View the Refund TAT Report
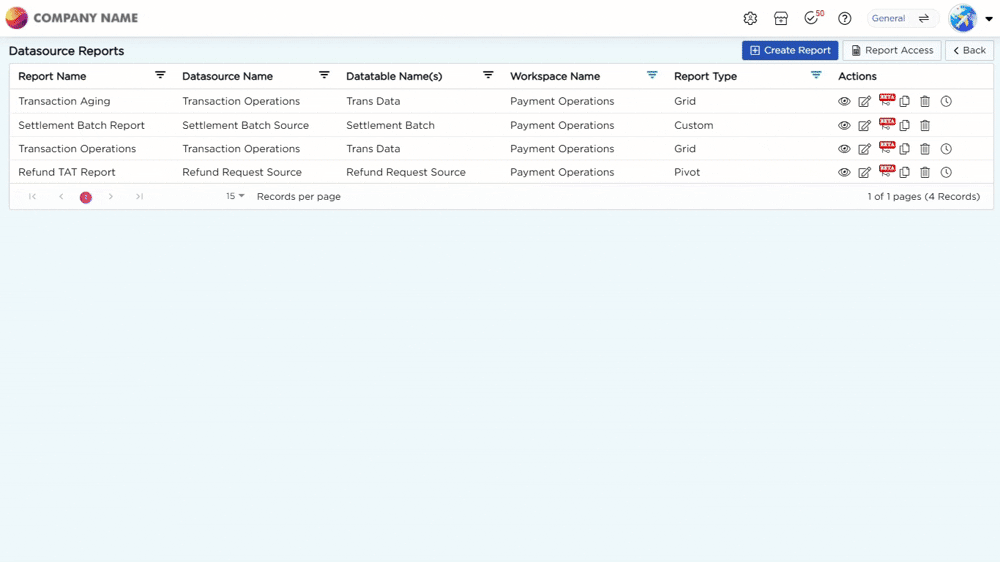Screen dimensions: 1000x562 [x=844, y=172]
